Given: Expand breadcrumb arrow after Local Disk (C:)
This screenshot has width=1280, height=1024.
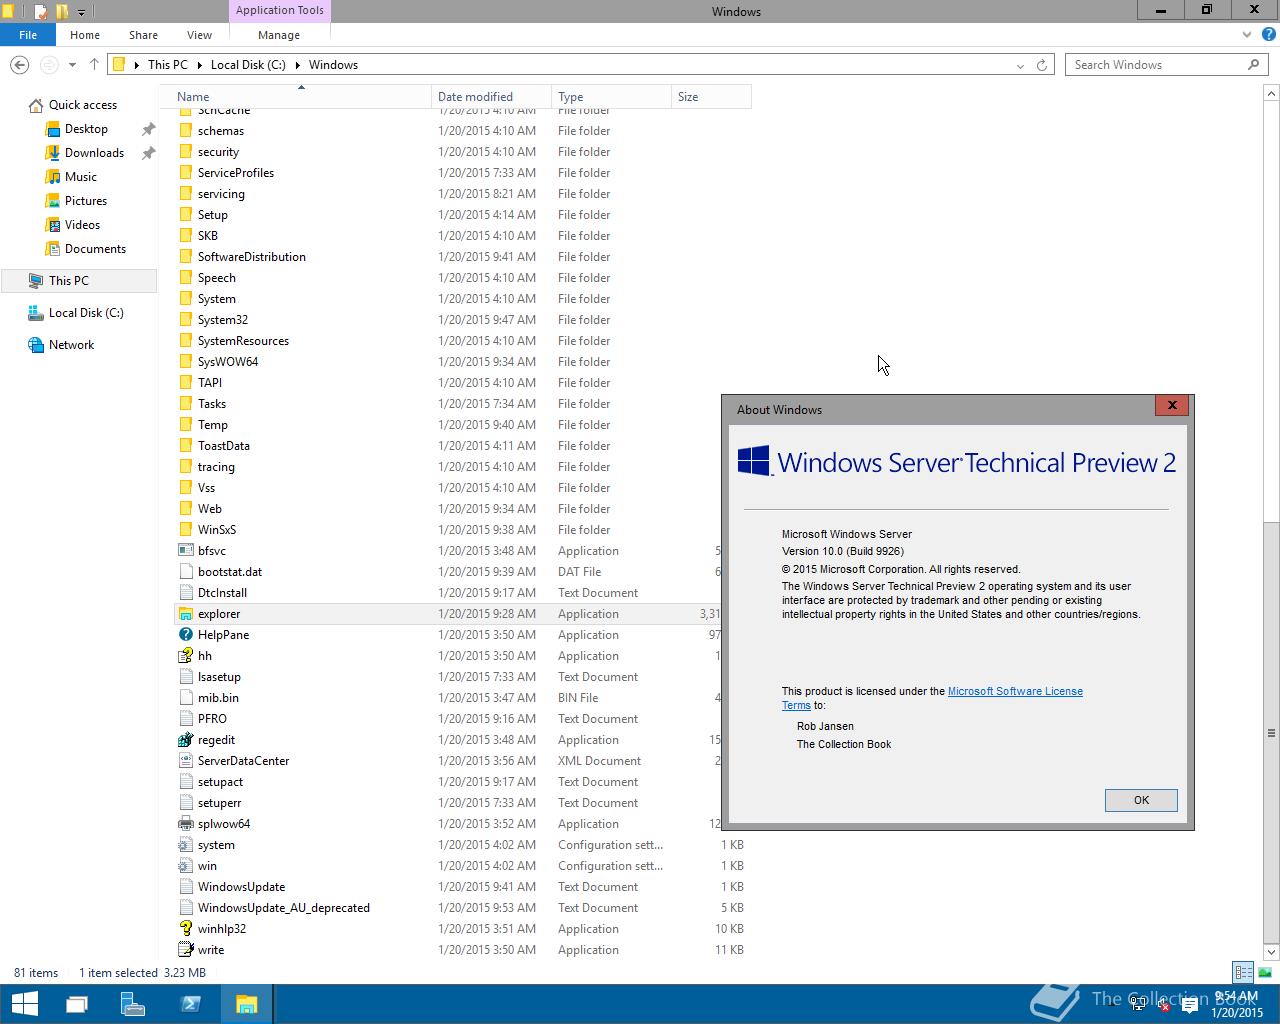Looking at the screenshot, I should click(297, 65).
